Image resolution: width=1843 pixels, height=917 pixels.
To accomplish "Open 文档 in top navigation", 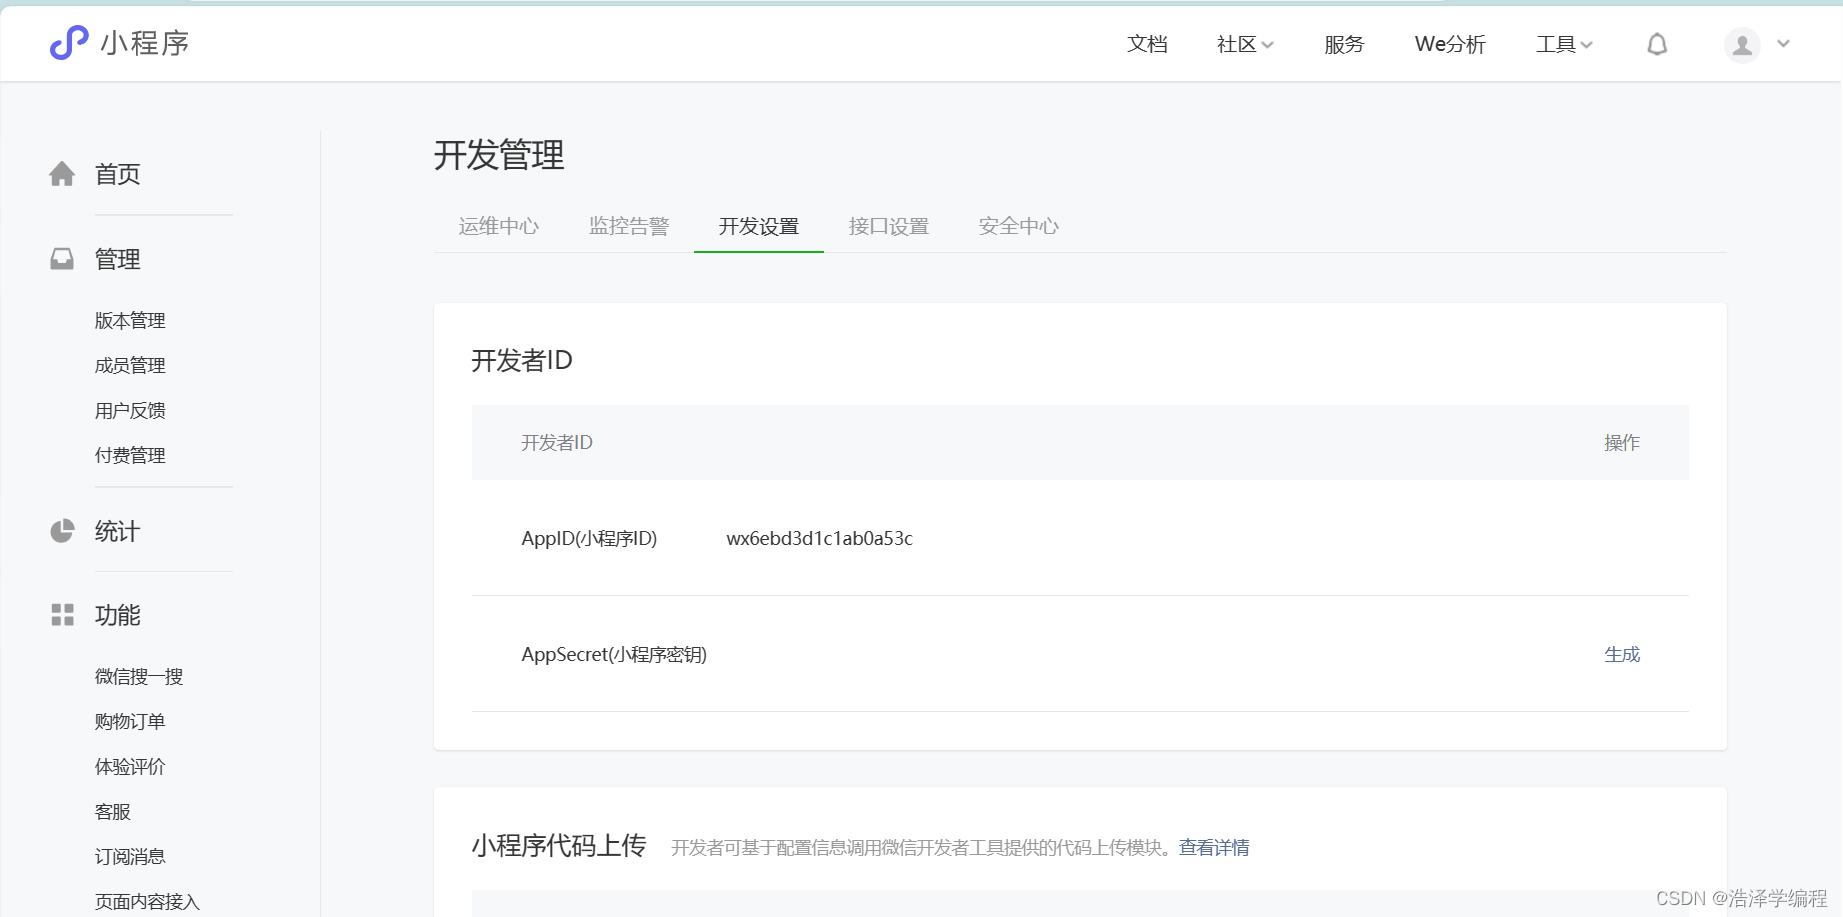I will 1147,44.
